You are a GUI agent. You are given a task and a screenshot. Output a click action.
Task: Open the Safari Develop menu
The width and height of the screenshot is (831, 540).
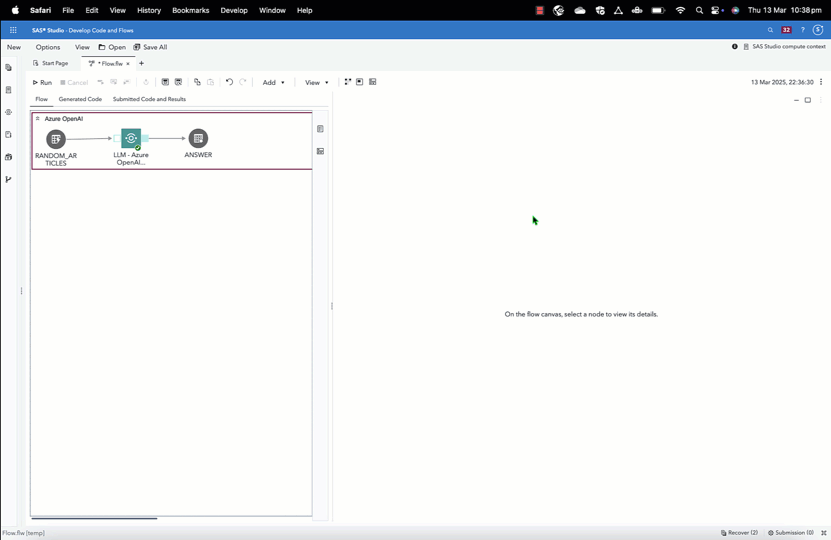[x=234, y=10]
